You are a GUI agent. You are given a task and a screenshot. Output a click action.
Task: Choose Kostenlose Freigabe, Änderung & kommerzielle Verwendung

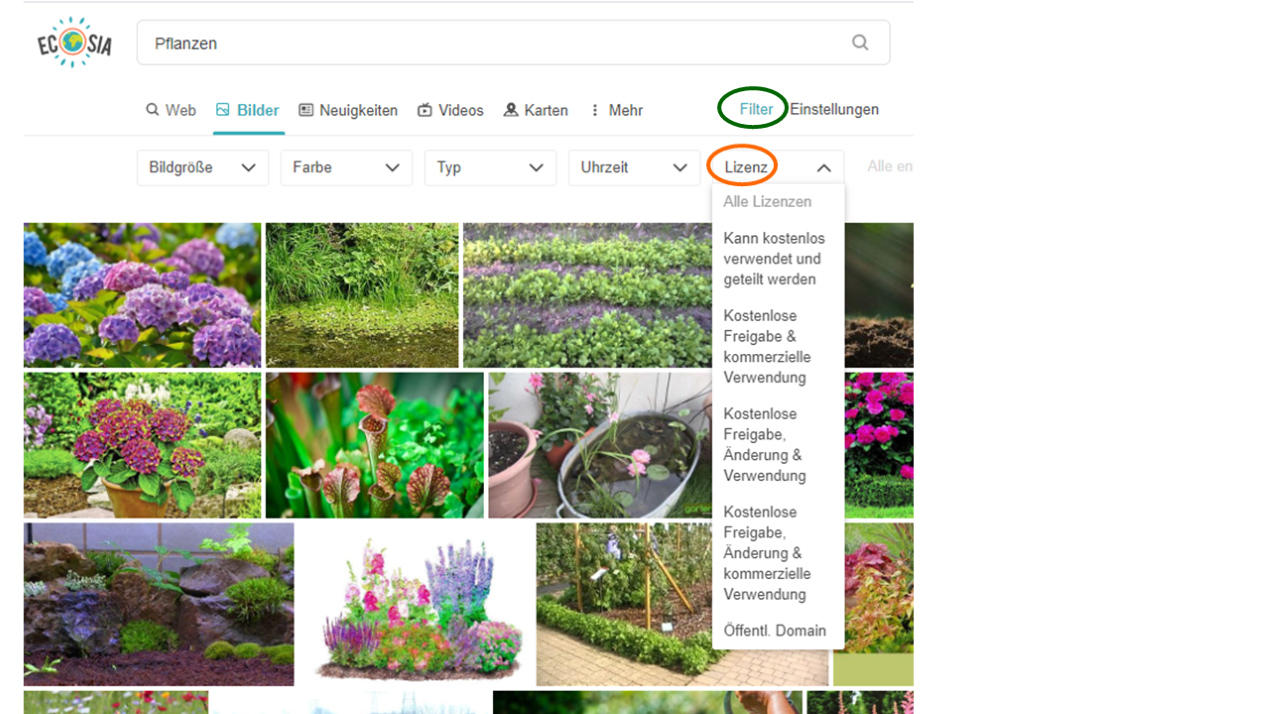[767, 553]
